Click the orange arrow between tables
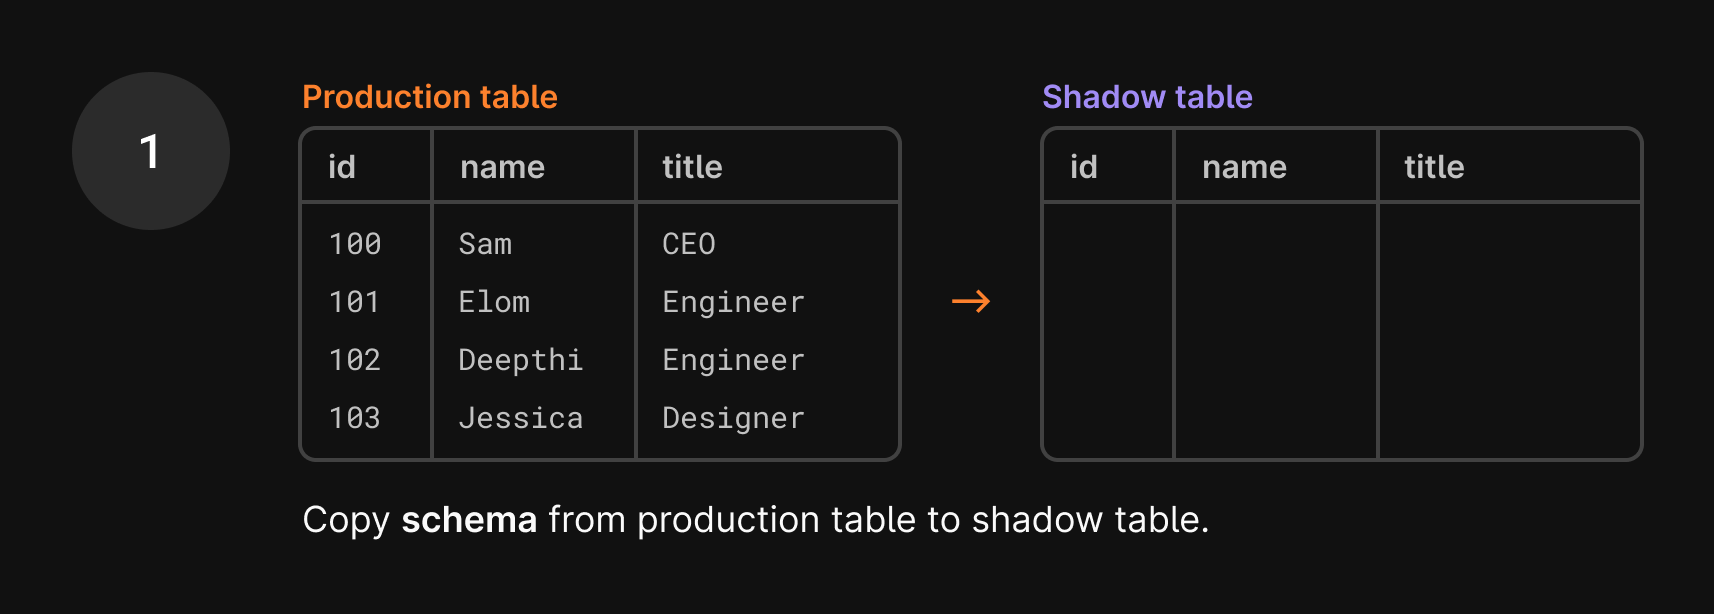The image size is (1714, 614). pos(970,301)
